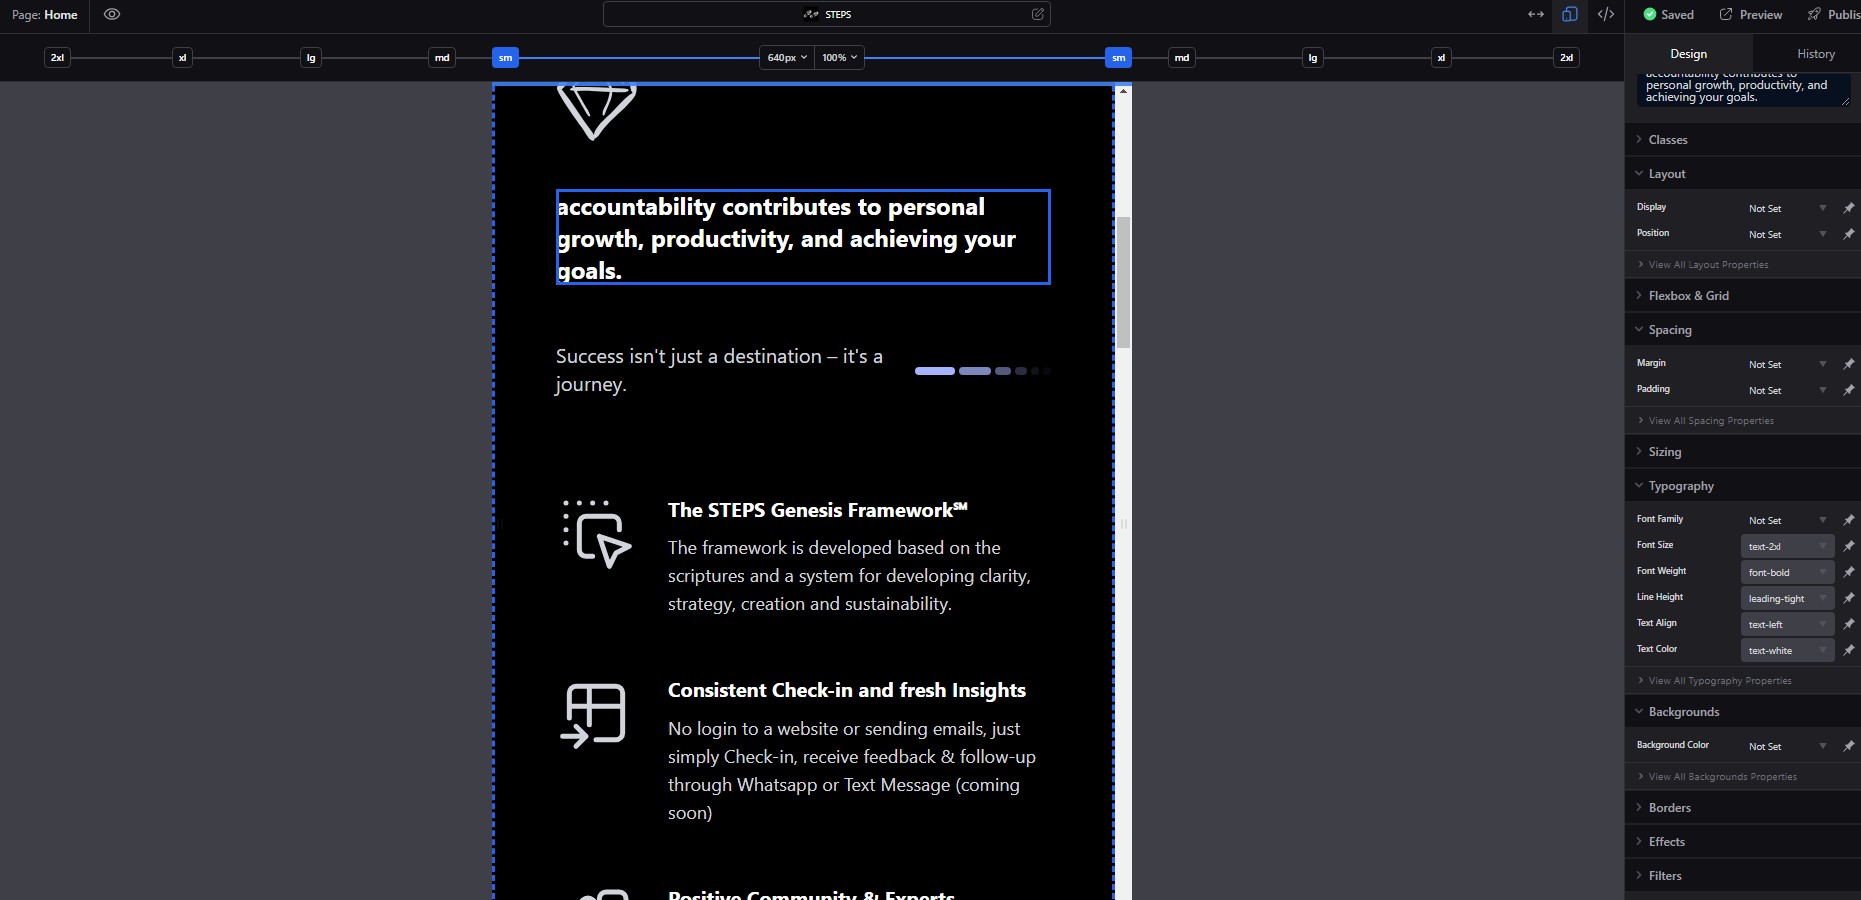Toggle the page visibility eye icon
The height and width of the screenshot is (900, 1861).
pos(112,14)
